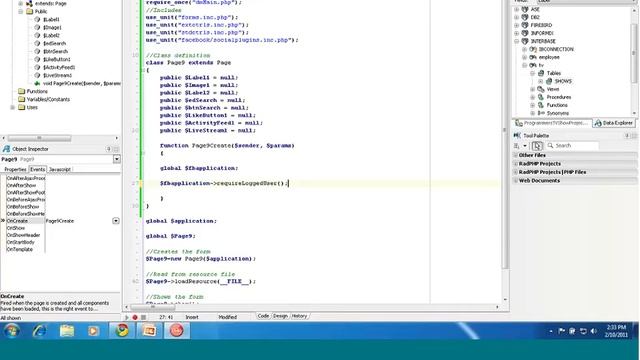The width and height of the screenshot is (640, 360).
Task: Collapse the Public folder in structure tree
Action: [x=20, y=11]
